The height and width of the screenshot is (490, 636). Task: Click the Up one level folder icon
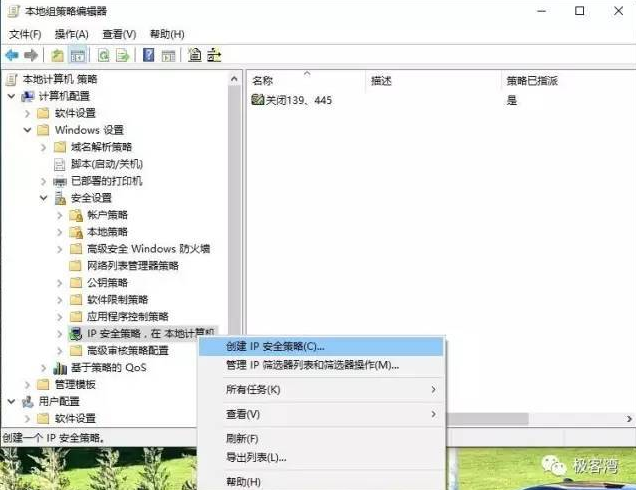tap(58, 55)
